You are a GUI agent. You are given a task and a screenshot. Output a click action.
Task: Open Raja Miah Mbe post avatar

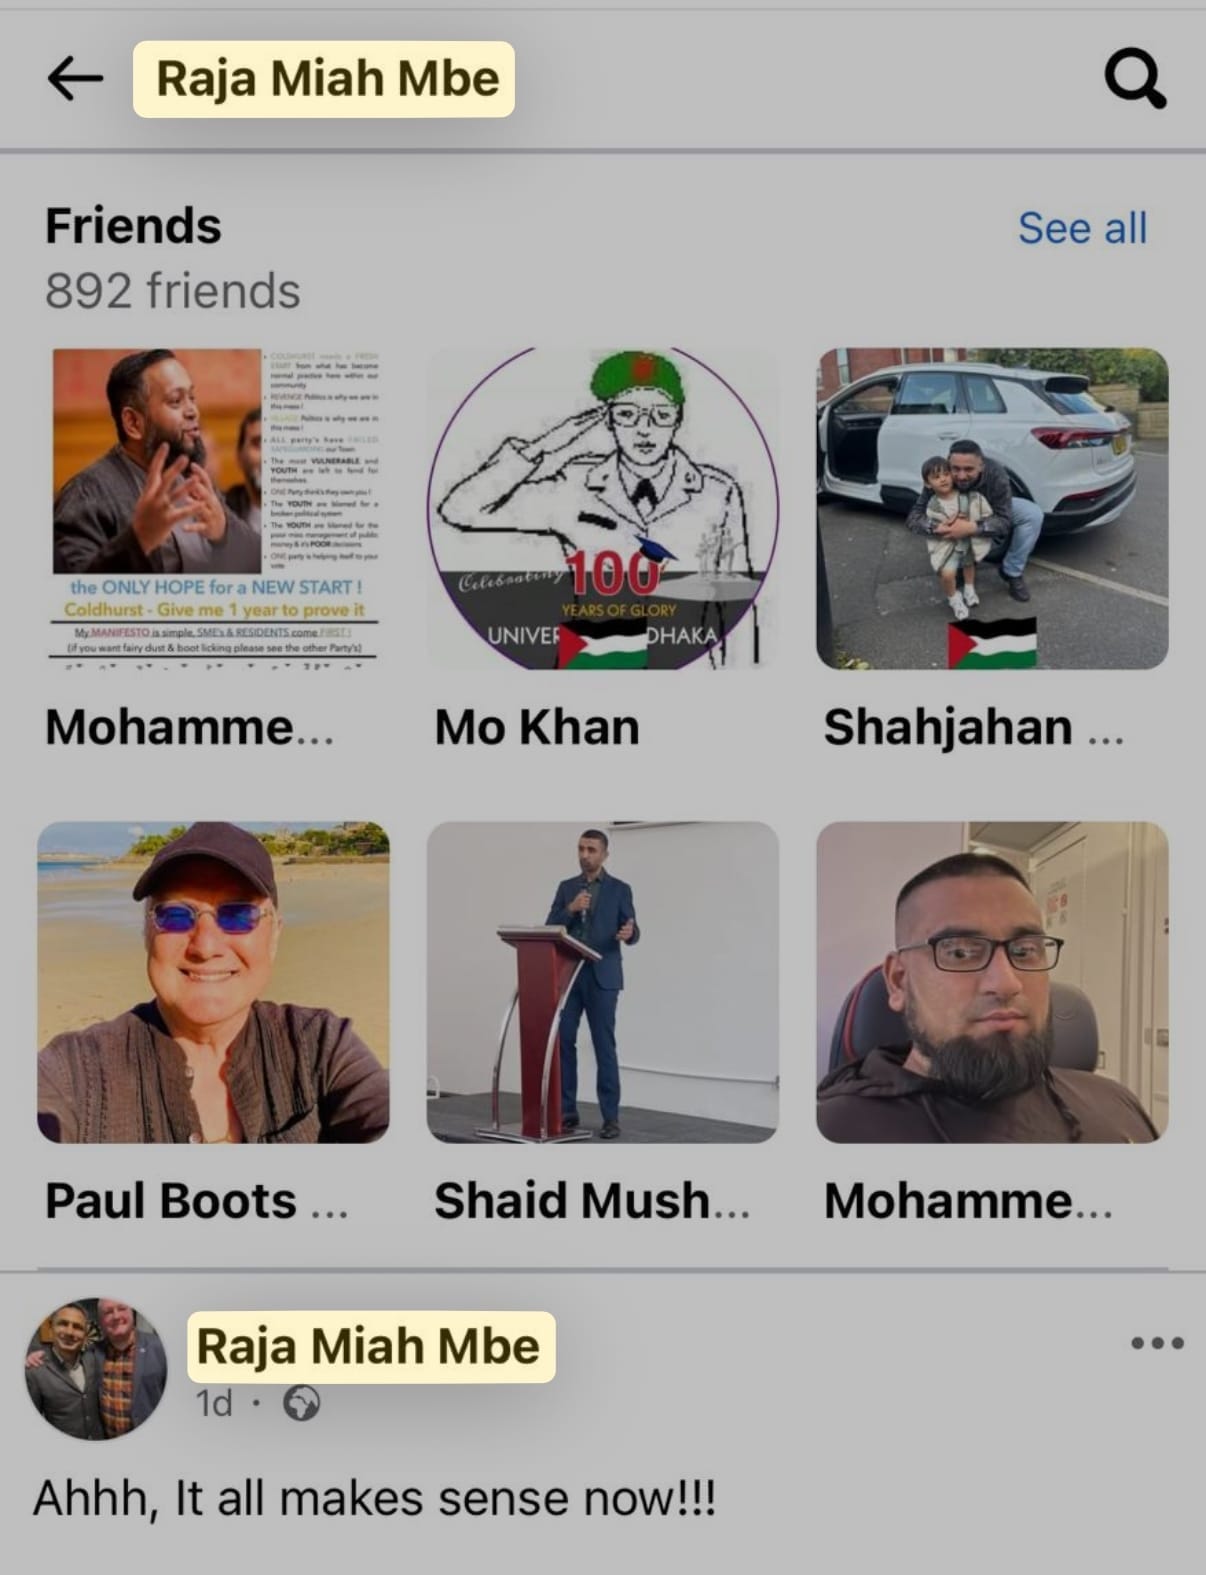(96, 1368)
